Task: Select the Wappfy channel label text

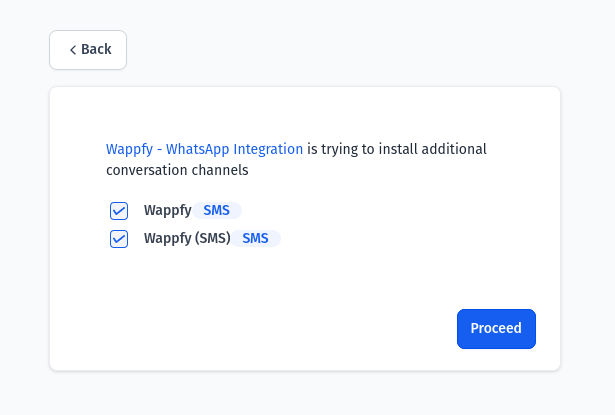Action: tap(167, 211)
